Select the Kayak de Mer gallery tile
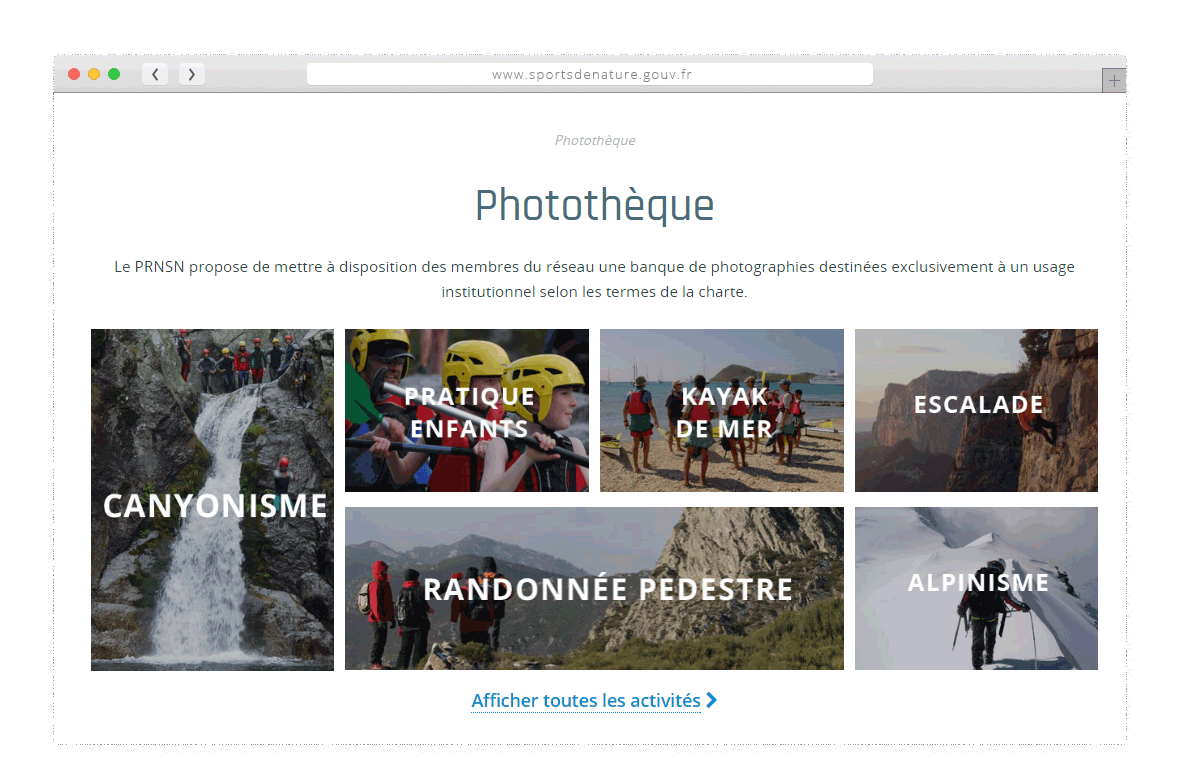1181x781 pixels. (x=722, y=410)
